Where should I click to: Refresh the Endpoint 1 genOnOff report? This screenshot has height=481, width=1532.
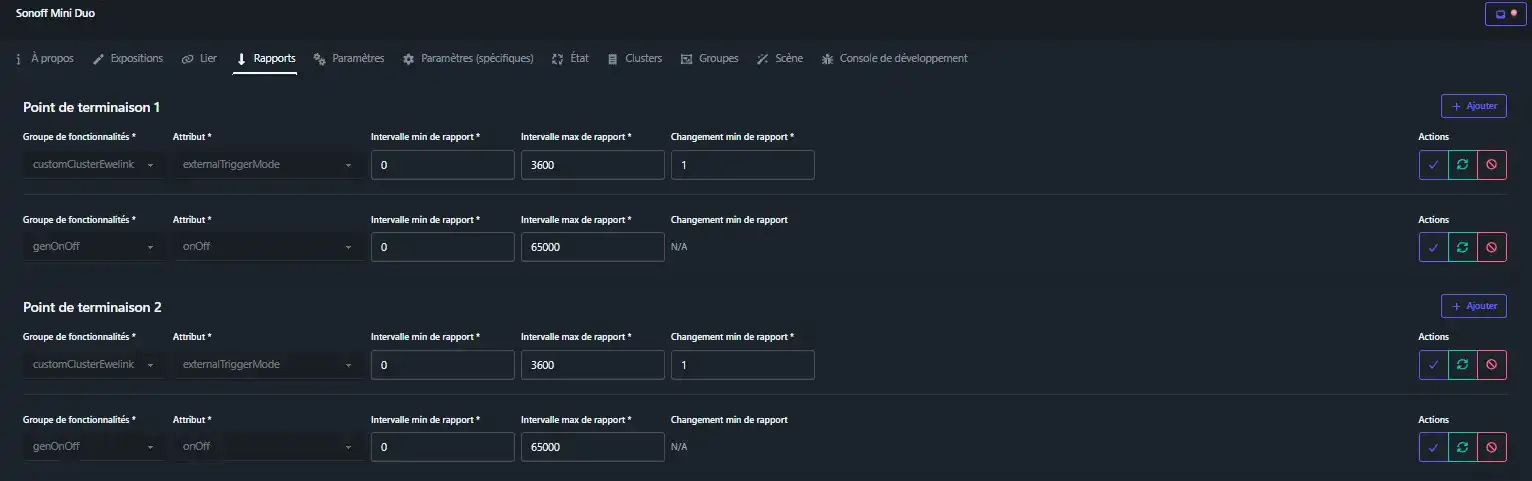coord(1462,247)
